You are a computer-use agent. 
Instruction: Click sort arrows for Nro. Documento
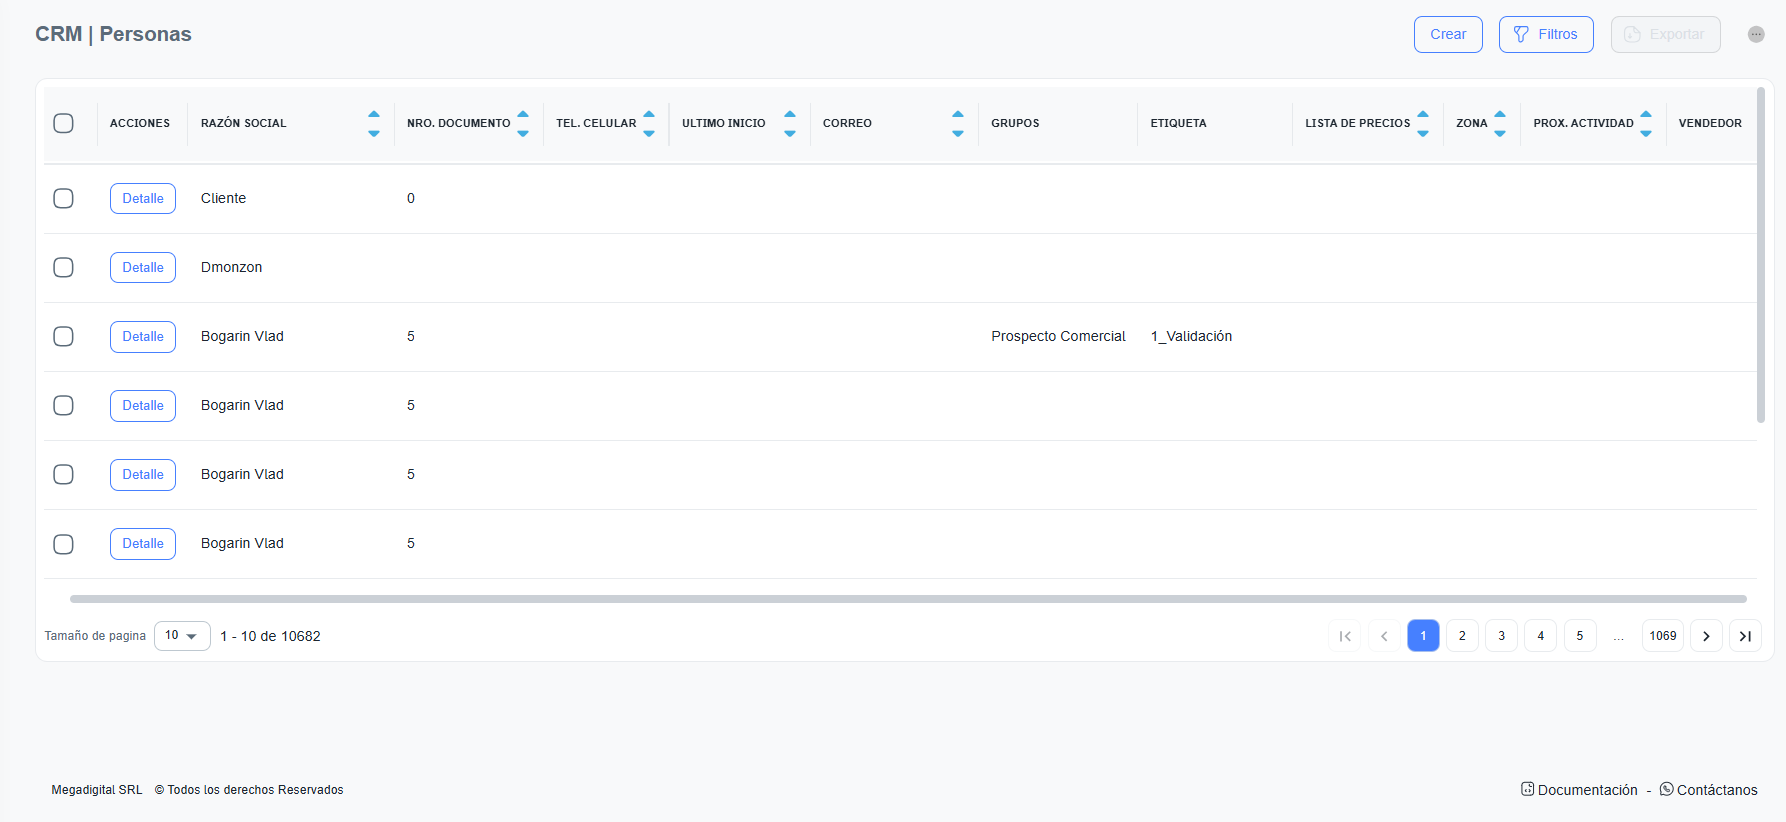point(522,123)
